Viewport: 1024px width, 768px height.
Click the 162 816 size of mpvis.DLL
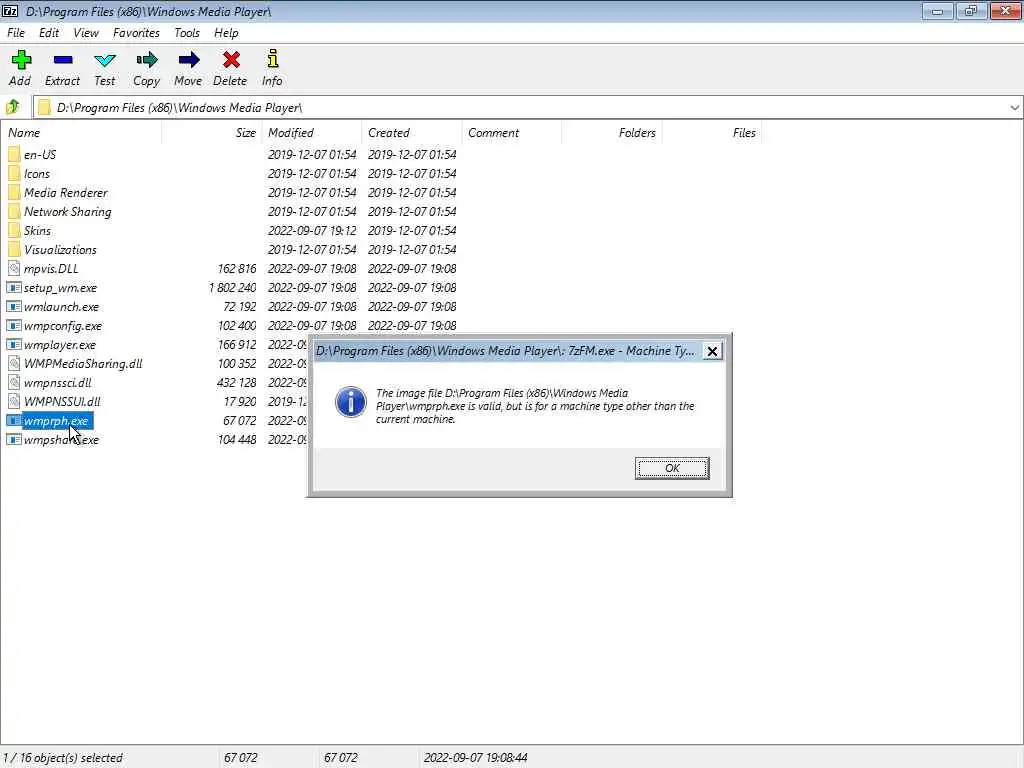pyautogui.click(x=236, y=268)
